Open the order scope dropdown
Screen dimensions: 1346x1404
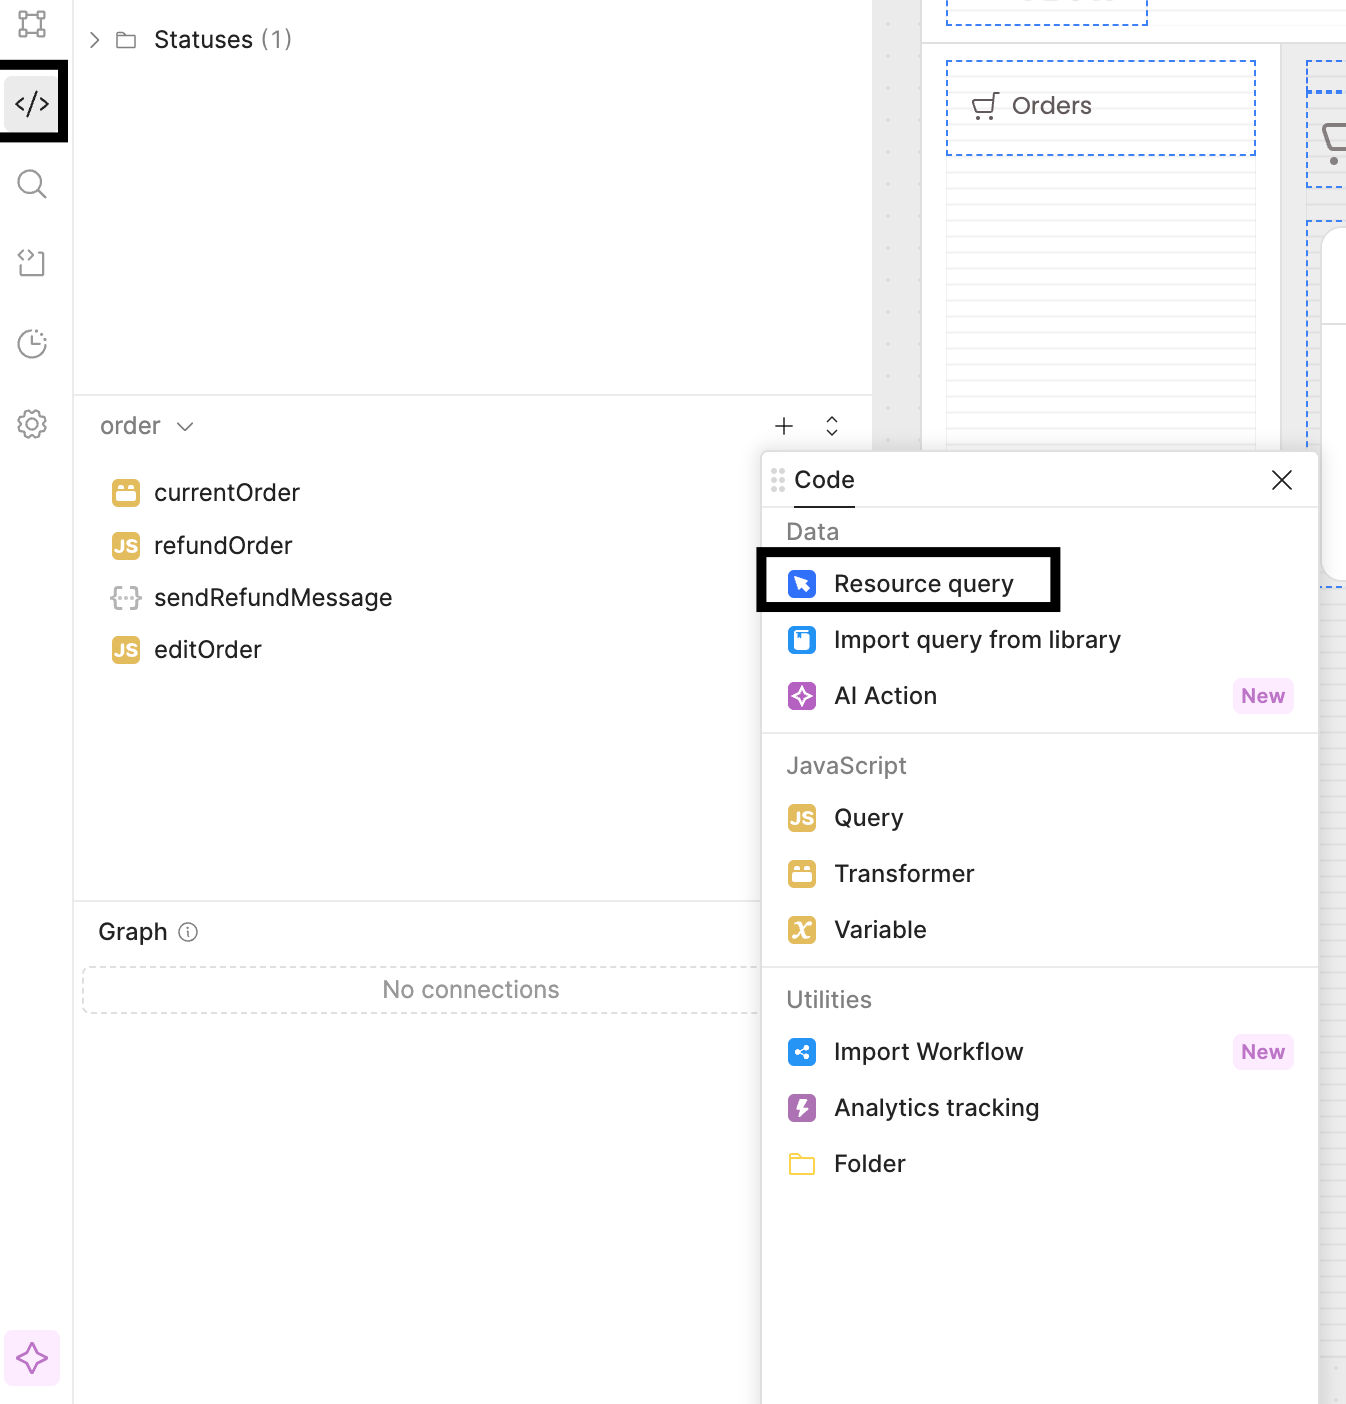pos(147,426)
